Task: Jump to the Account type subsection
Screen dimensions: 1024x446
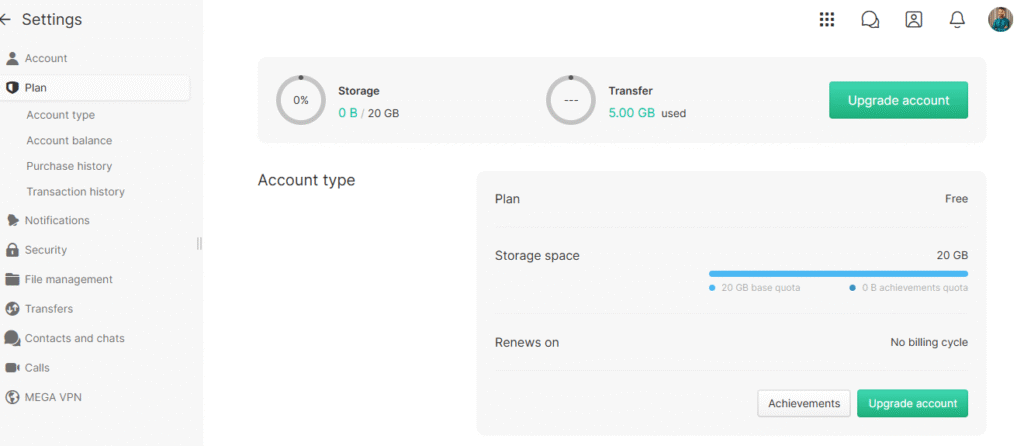Action: click(x=60, y=115)
